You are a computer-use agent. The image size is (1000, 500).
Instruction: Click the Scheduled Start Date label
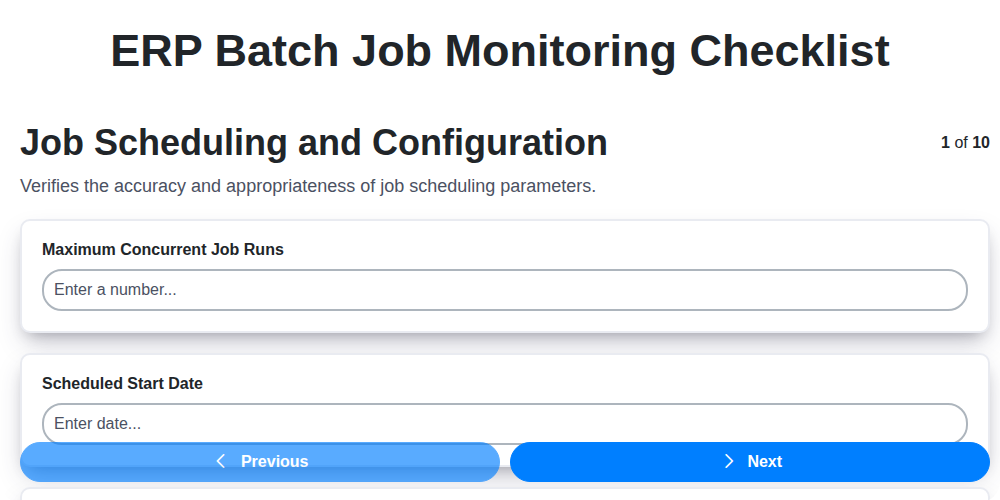(x=122, y=383)
